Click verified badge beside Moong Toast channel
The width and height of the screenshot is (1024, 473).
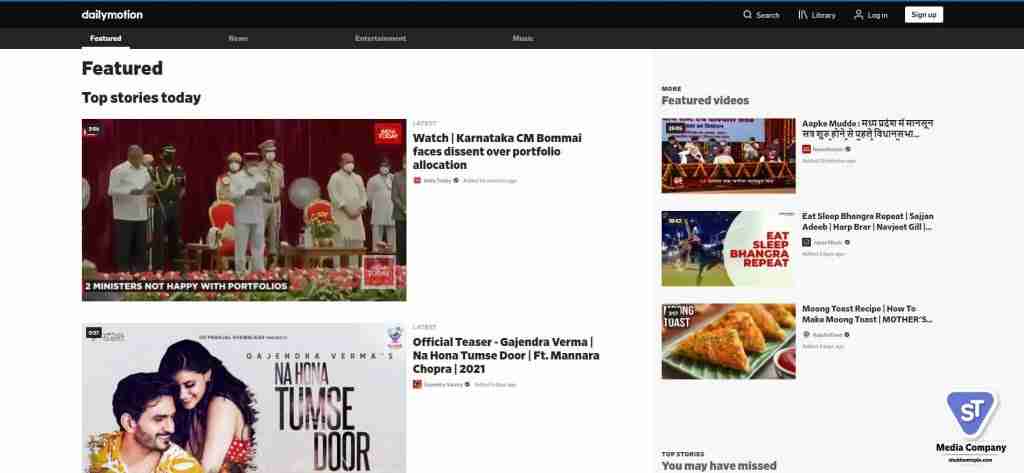coord(847,334)
